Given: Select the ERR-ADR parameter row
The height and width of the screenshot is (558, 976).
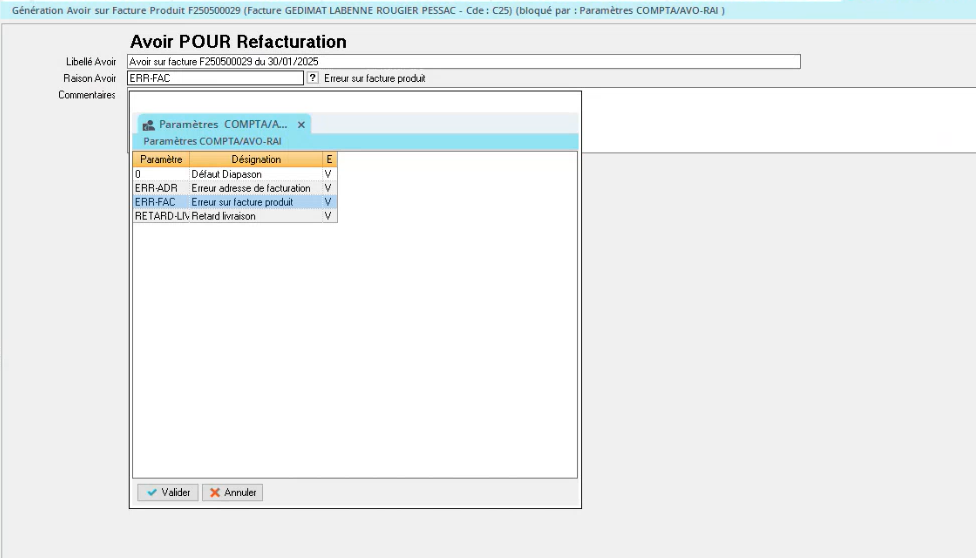Looking at the screenshot, I should pos(160,188).
